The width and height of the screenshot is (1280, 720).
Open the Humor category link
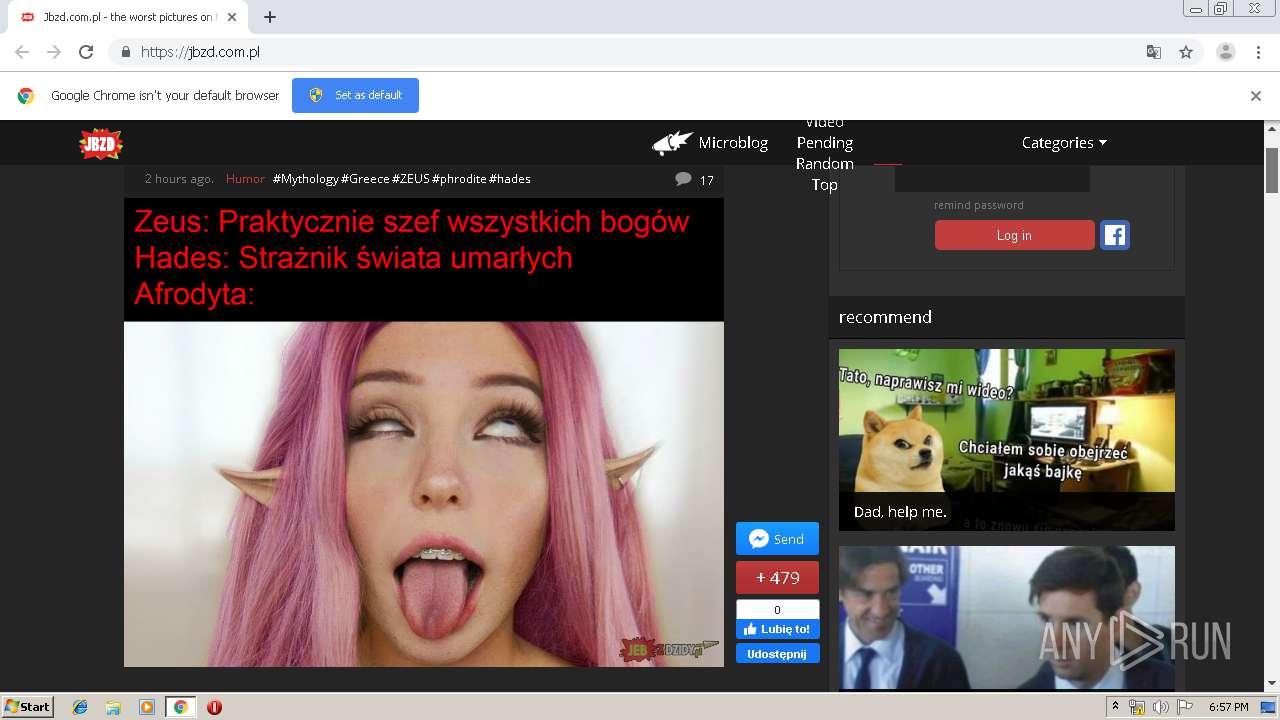tap(245, 179)
